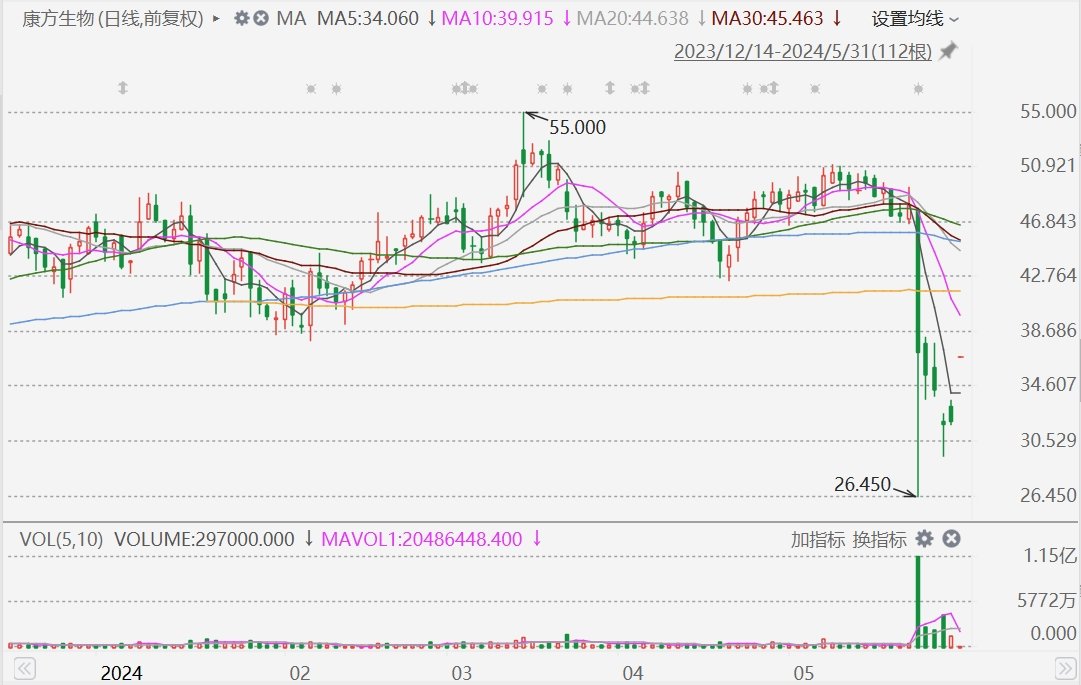Click the rightmost star event marker
Viewport: 1081px width, 685px height.
click(918, 89)
